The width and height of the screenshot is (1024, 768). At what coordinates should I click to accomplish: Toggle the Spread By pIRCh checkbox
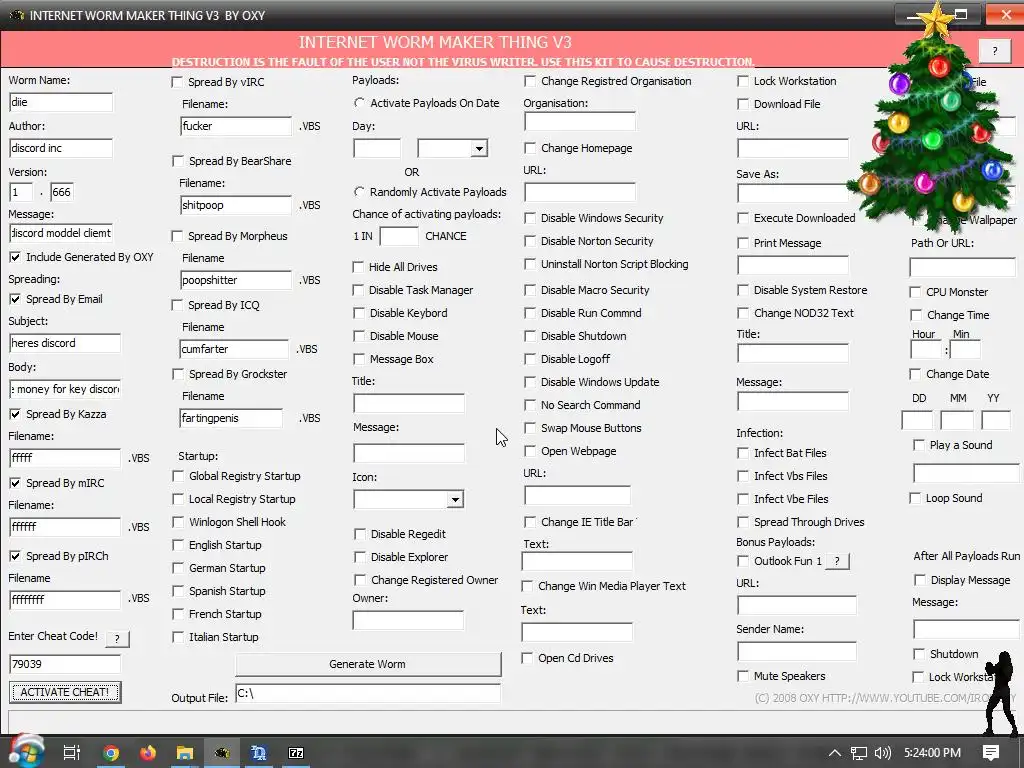(15, 556)
